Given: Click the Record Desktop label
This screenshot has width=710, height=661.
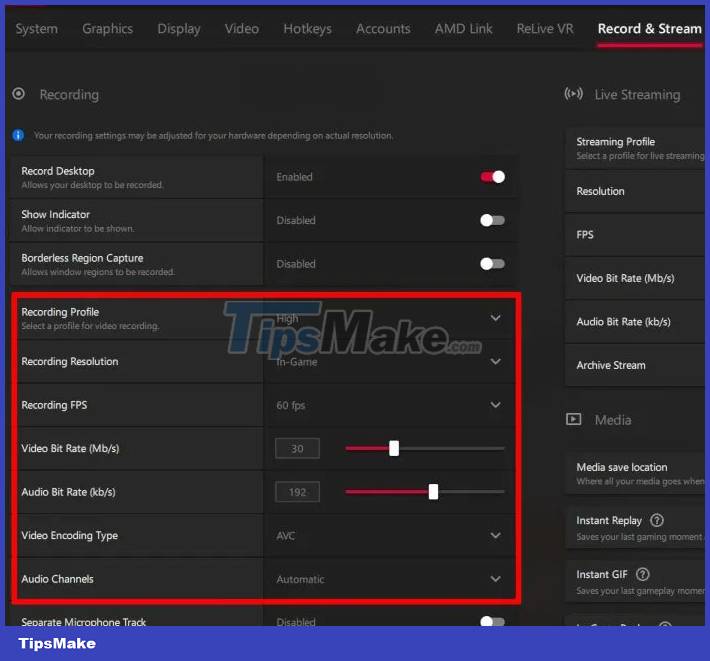Looking at the screenshot, I should coord(58,171).
